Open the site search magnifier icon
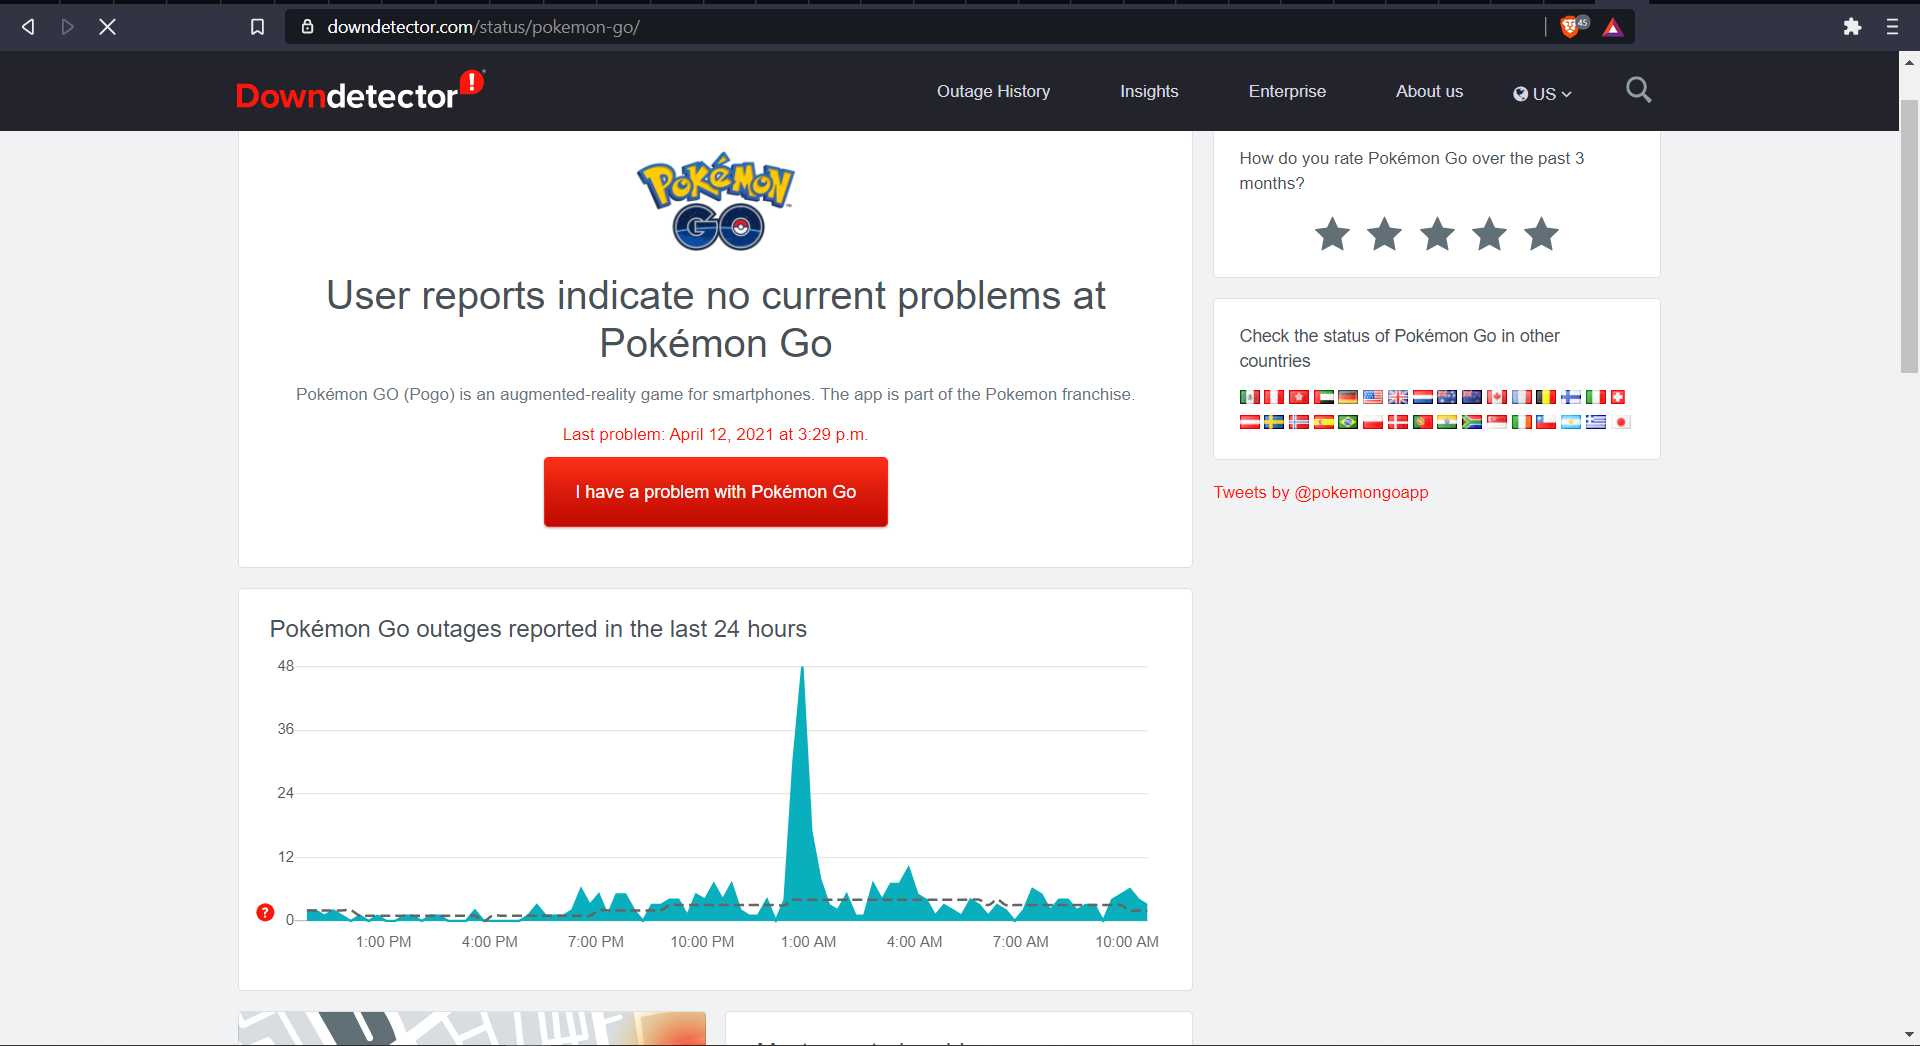 coord(1638,91)
